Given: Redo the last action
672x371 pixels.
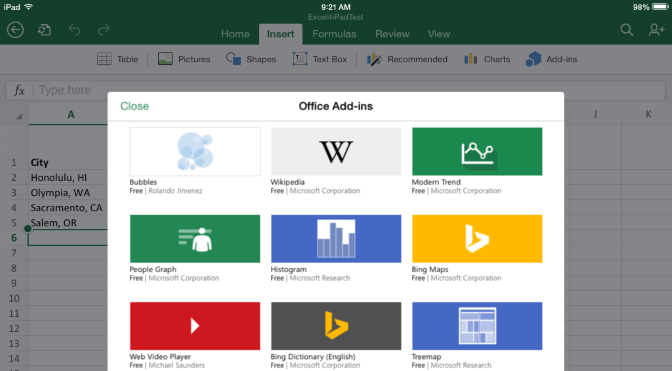Looking at the screenshot, I should tap(104, 30).
